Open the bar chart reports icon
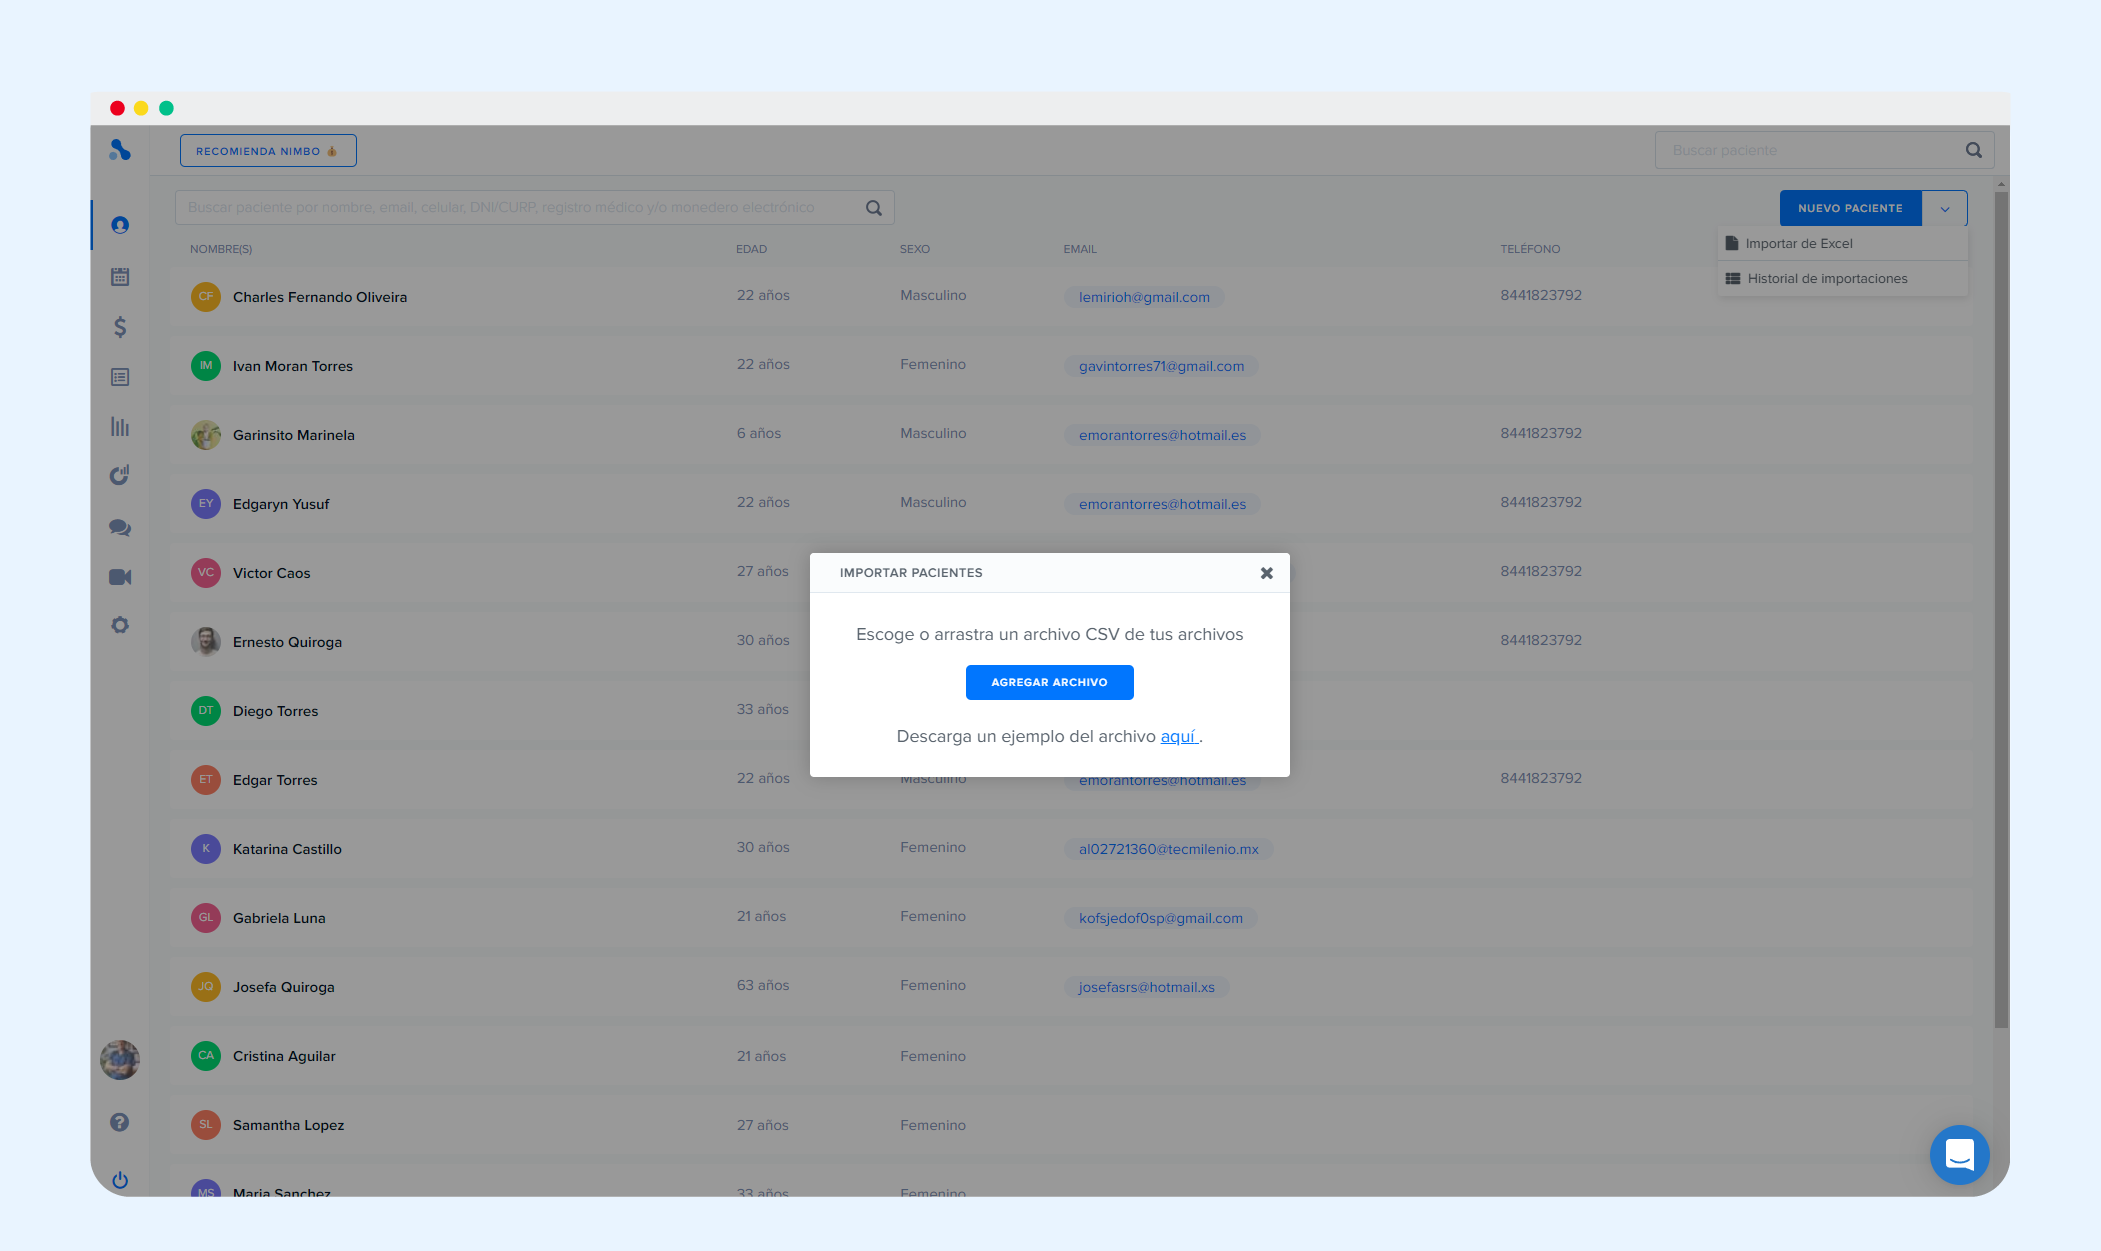 tap(120, 427)
